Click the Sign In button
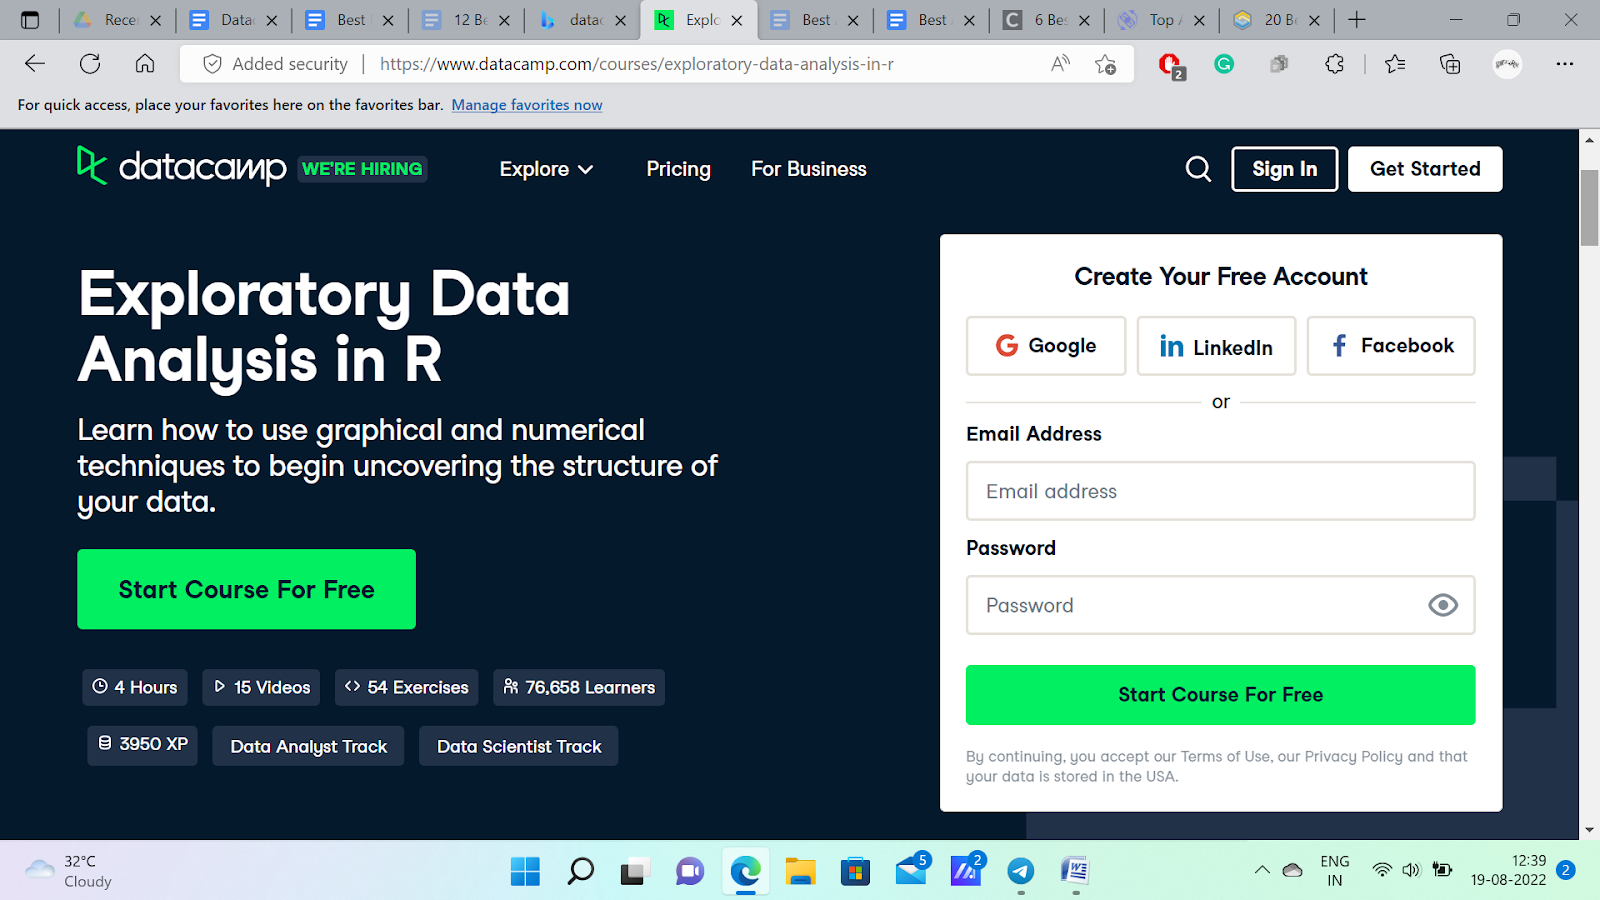This screenshot has height=900, width=1600. (1285, 169)
